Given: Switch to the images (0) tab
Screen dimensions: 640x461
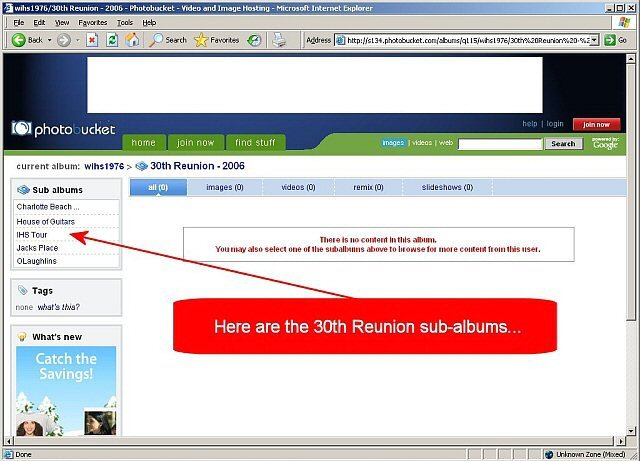Looking at the screenshot, I should click(x=225, y=187).
